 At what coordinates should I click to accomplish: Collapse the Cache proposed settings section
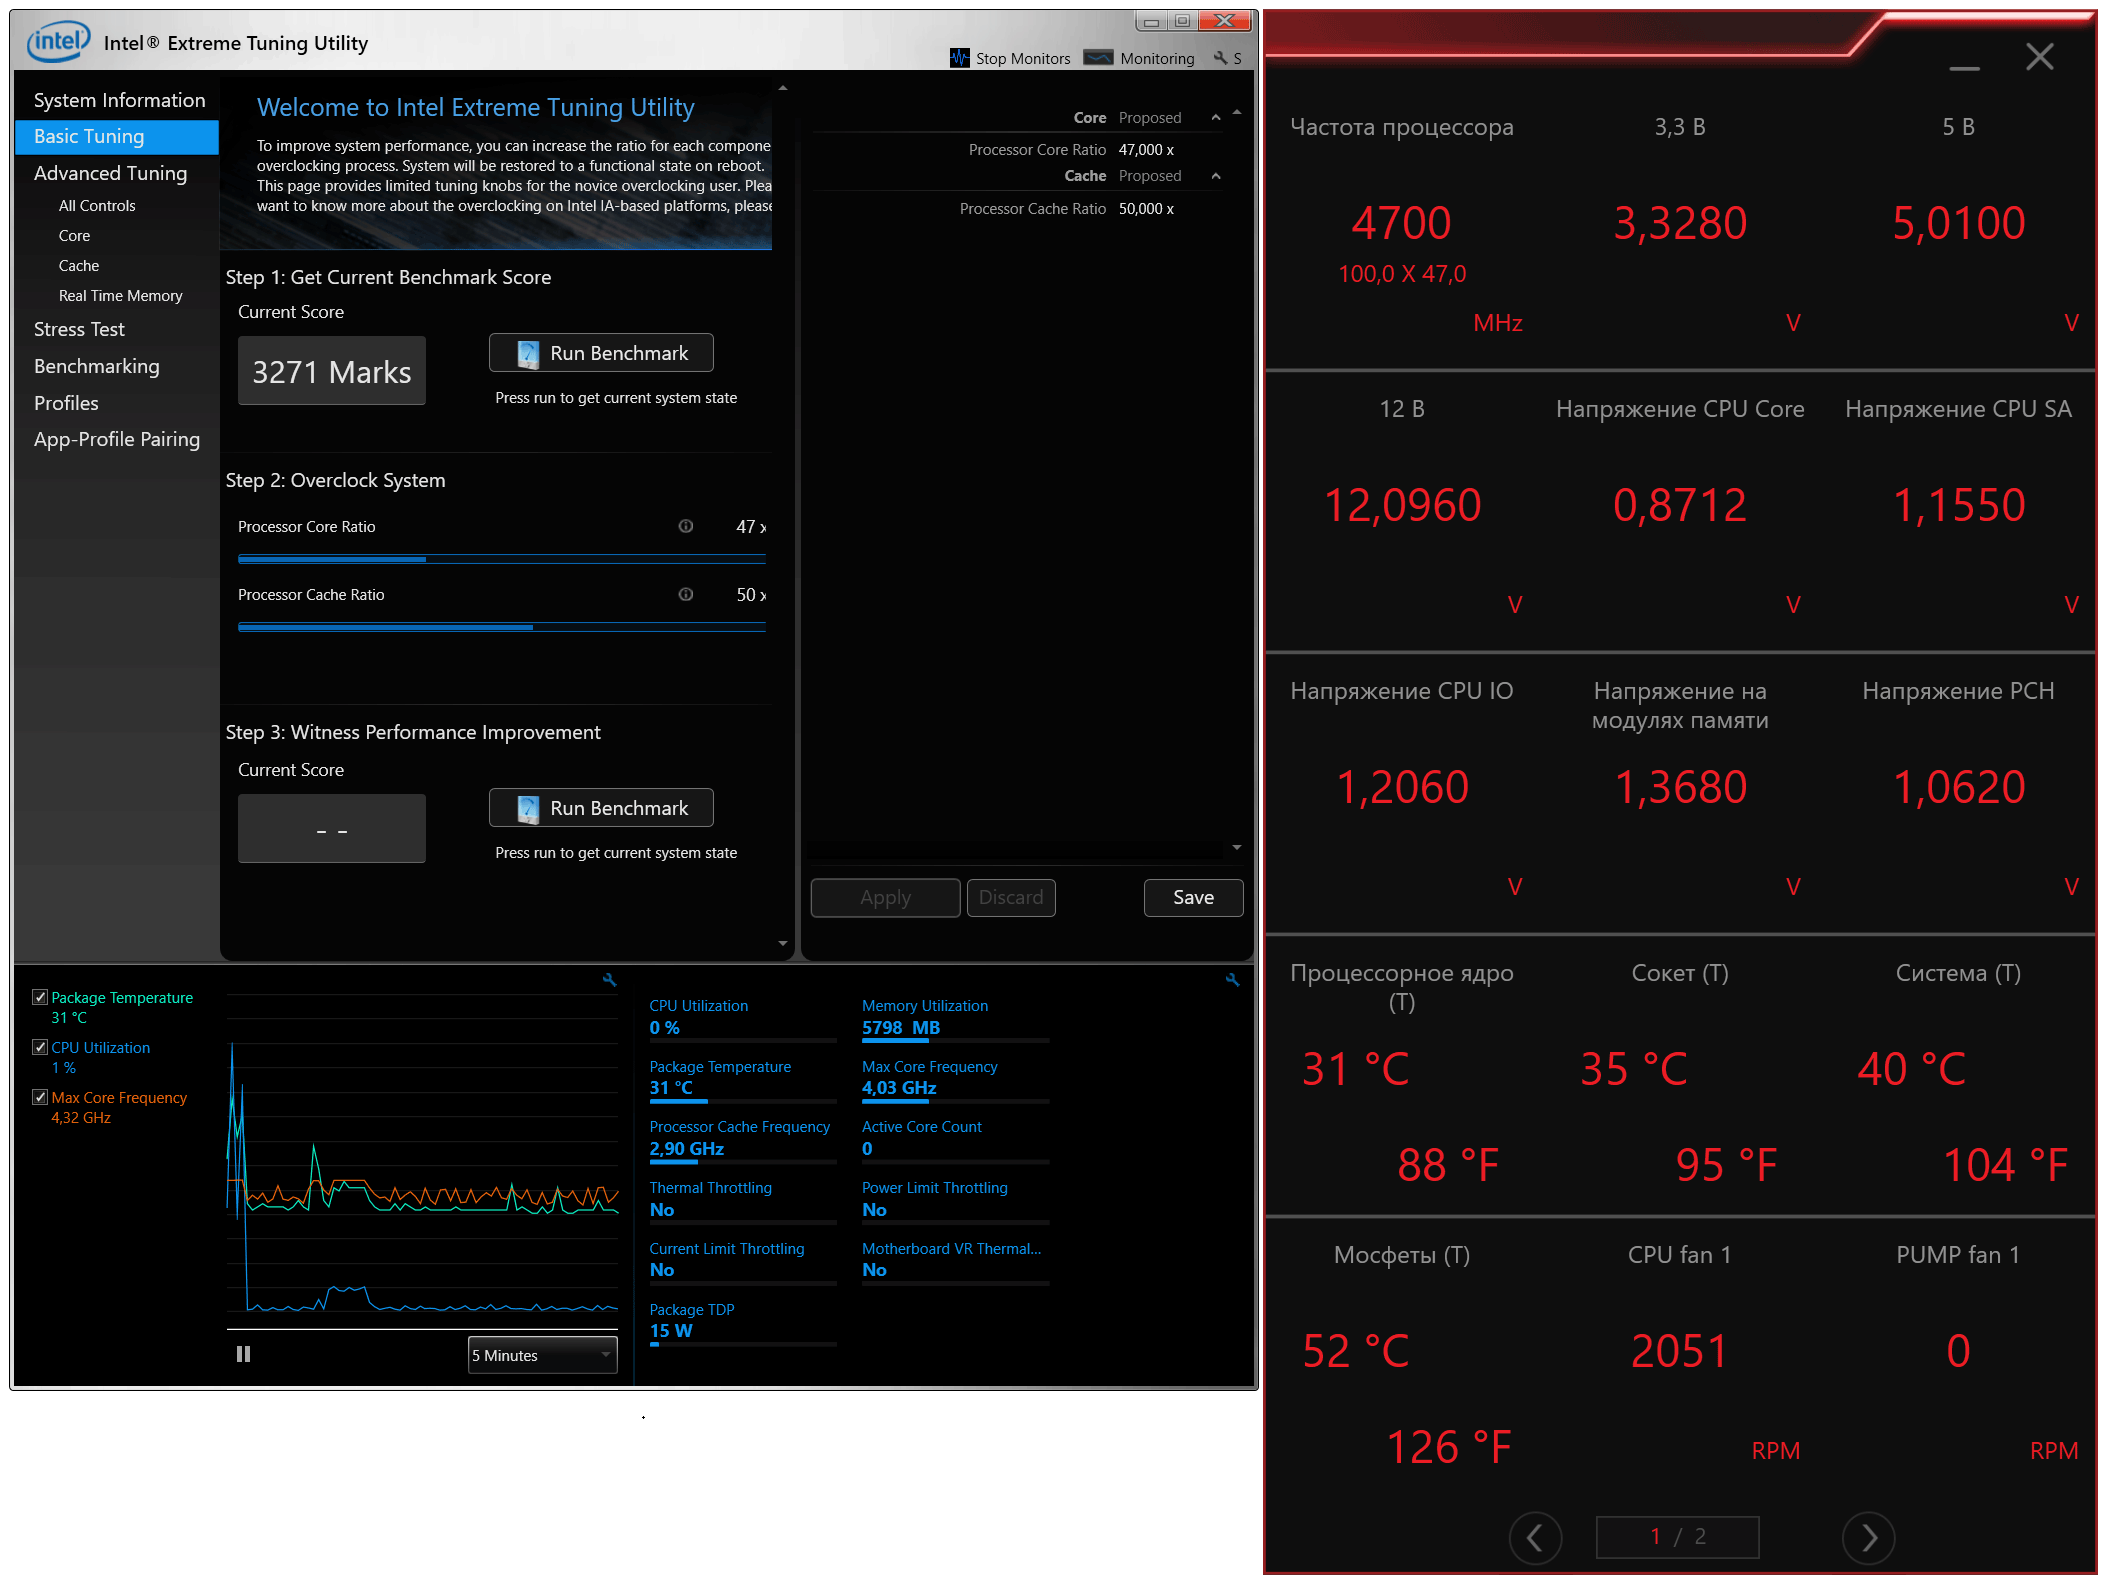(x=1216, y=176)
